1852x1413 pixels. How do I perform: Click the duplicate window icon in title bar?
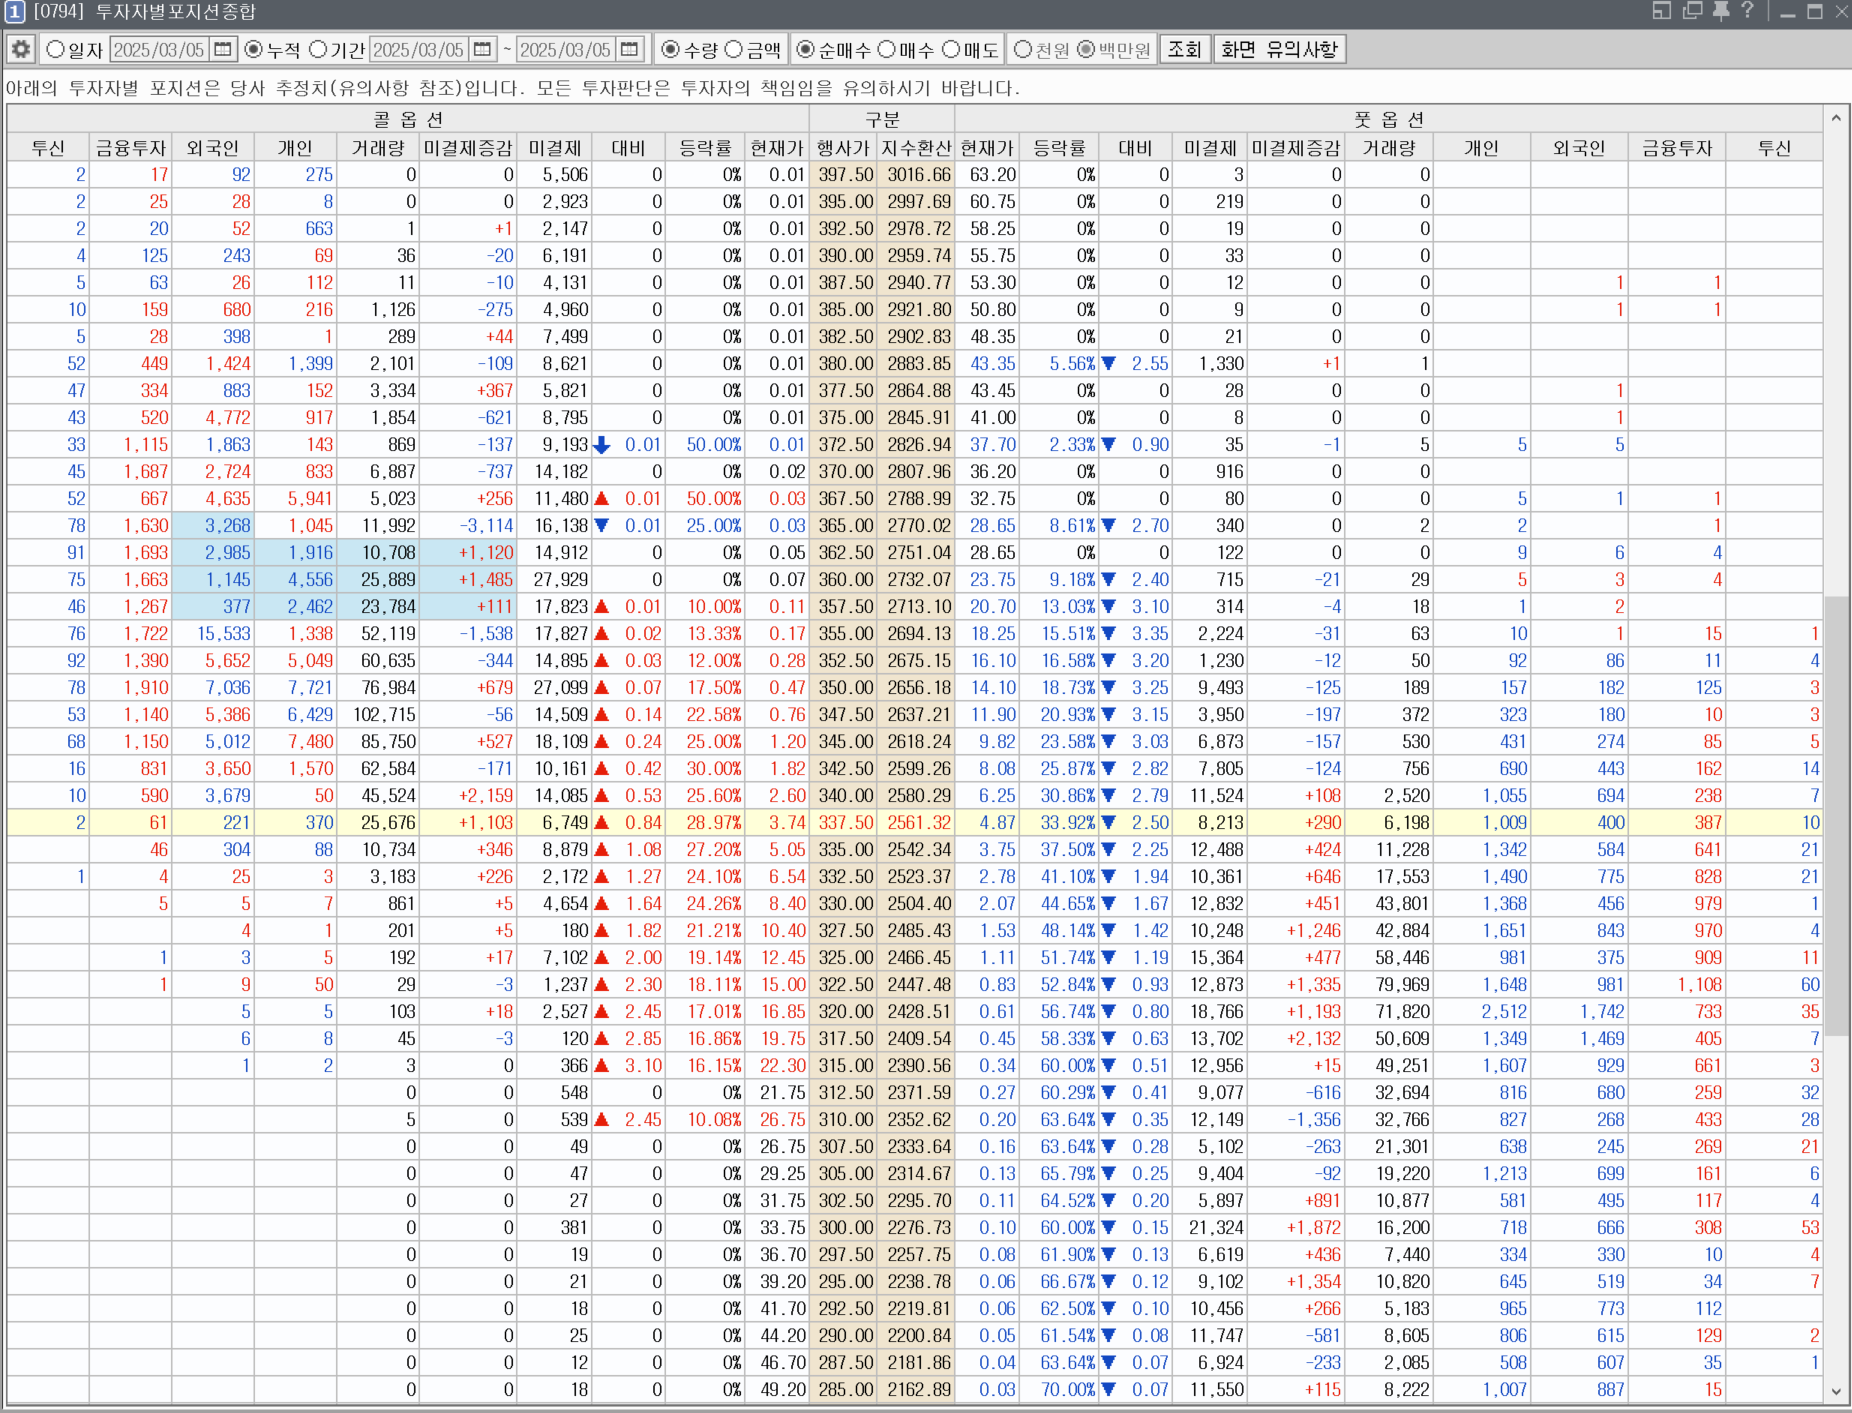[x=1692, y=11]
